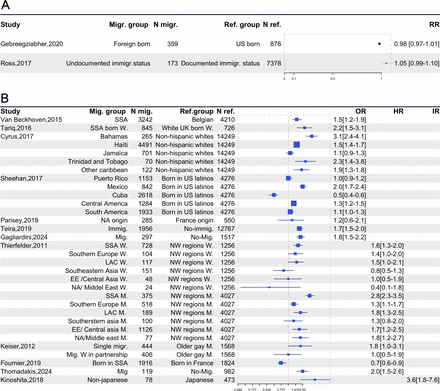Click the Trinidad and Tobago group label
This screenshot has width=440, height=391.
coord(98,162)
